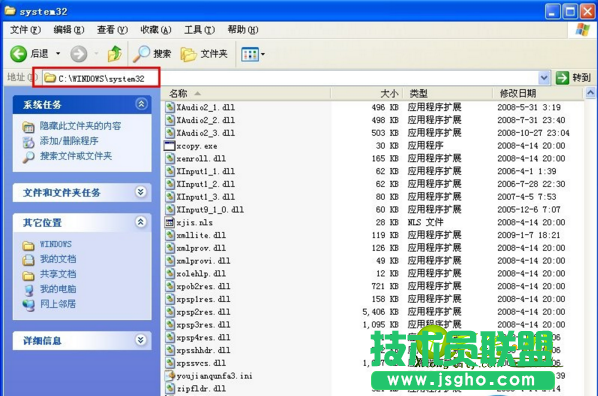
Task: Select file name xpssvcs.dll
Action: (201, 363)
